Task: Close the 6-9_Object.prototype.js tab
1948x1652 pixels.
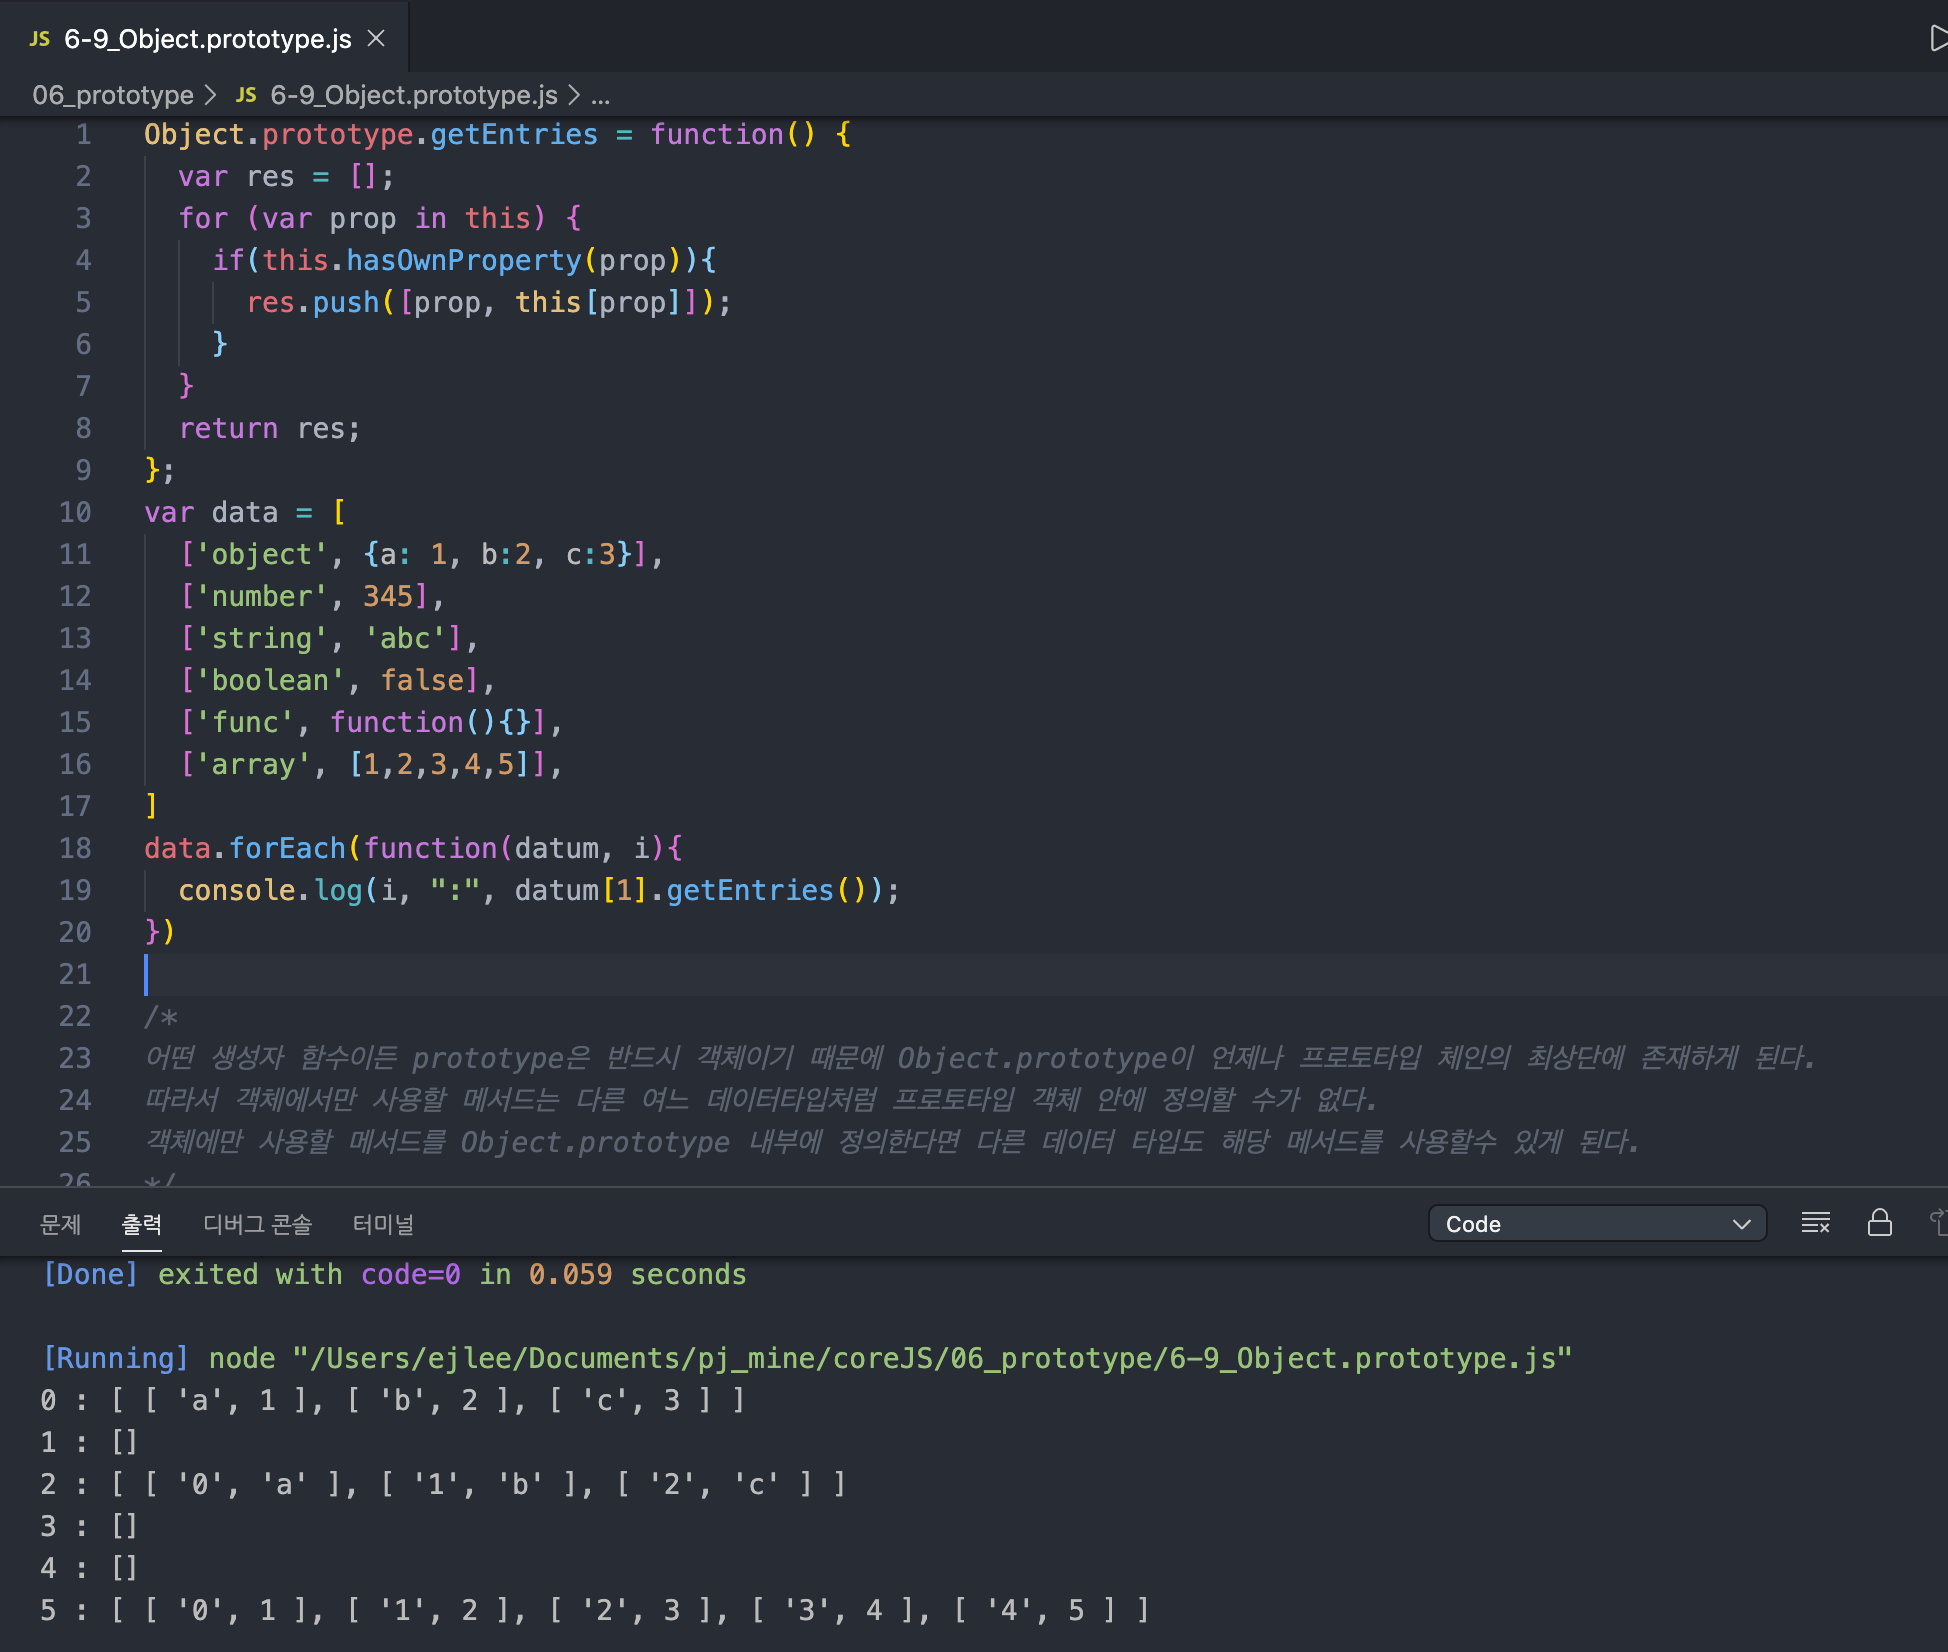Action: click(376, 39)
